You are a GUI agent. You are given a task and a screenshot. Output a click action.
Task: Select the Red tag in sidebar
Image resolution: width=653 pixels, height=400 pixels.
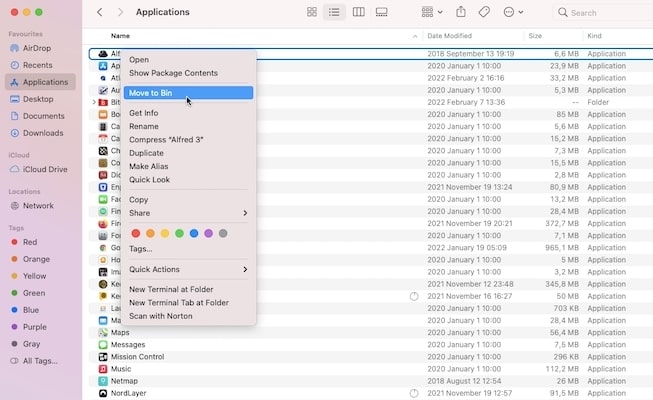coord(41,242)
